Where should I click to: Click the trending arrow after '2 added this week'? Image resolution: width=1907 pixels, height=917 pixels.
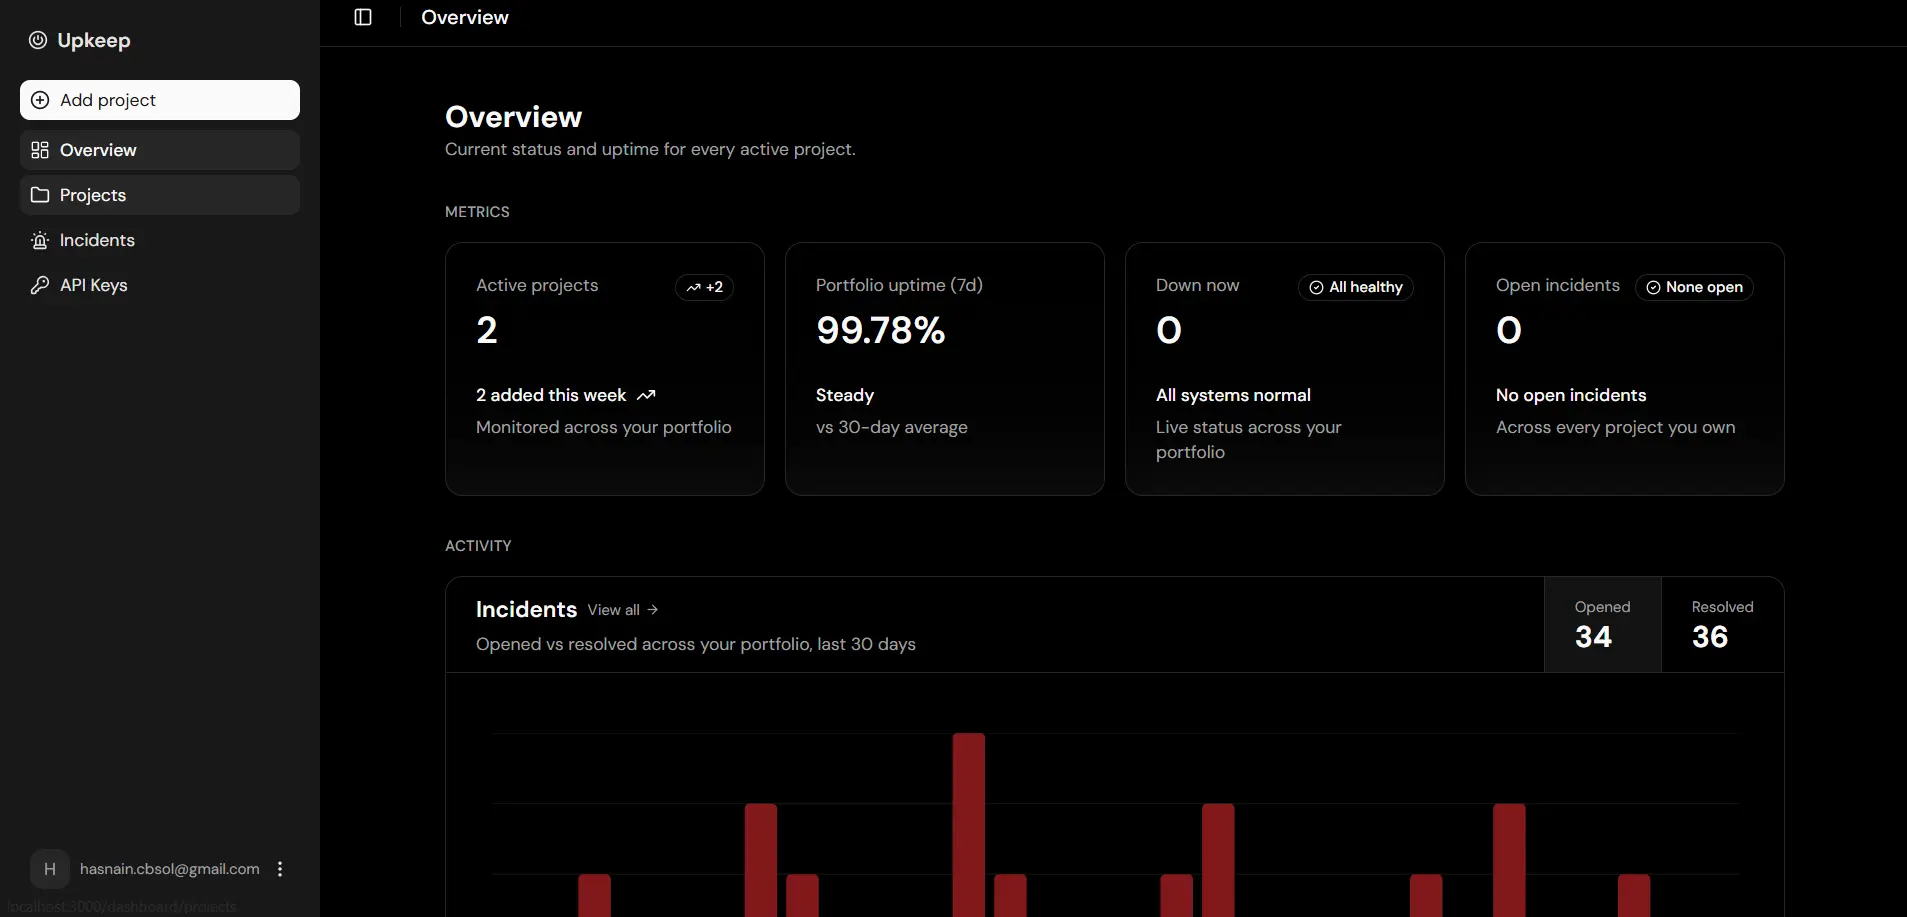coord(646,395)
